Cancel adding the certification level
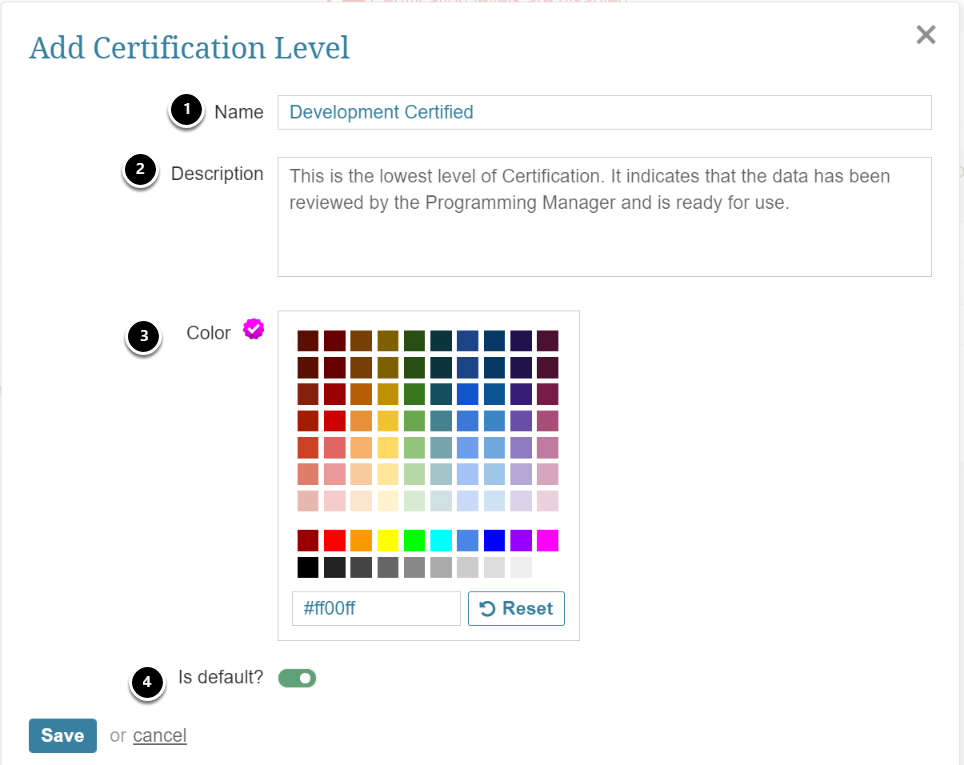The height and width of the screenshot is (765, 964). click(x=160, y=736)
